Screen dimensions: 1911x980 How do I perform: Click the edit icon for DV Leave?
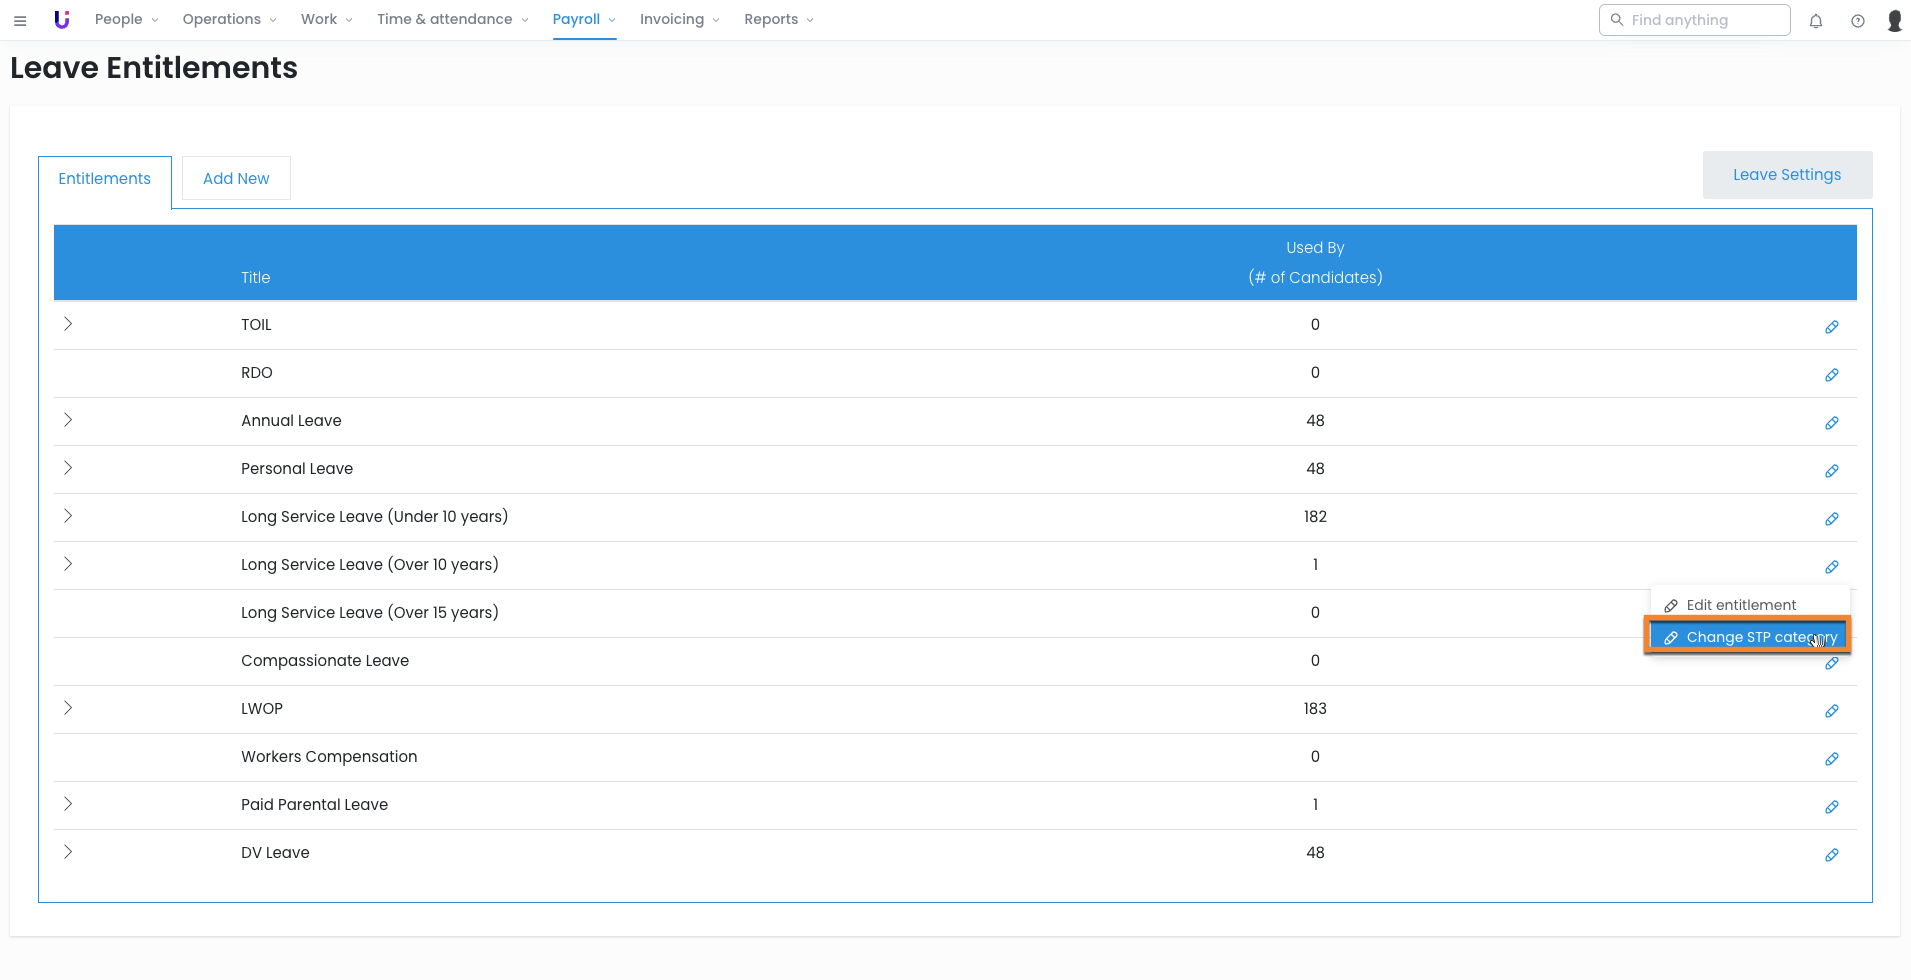(1832, 855)
